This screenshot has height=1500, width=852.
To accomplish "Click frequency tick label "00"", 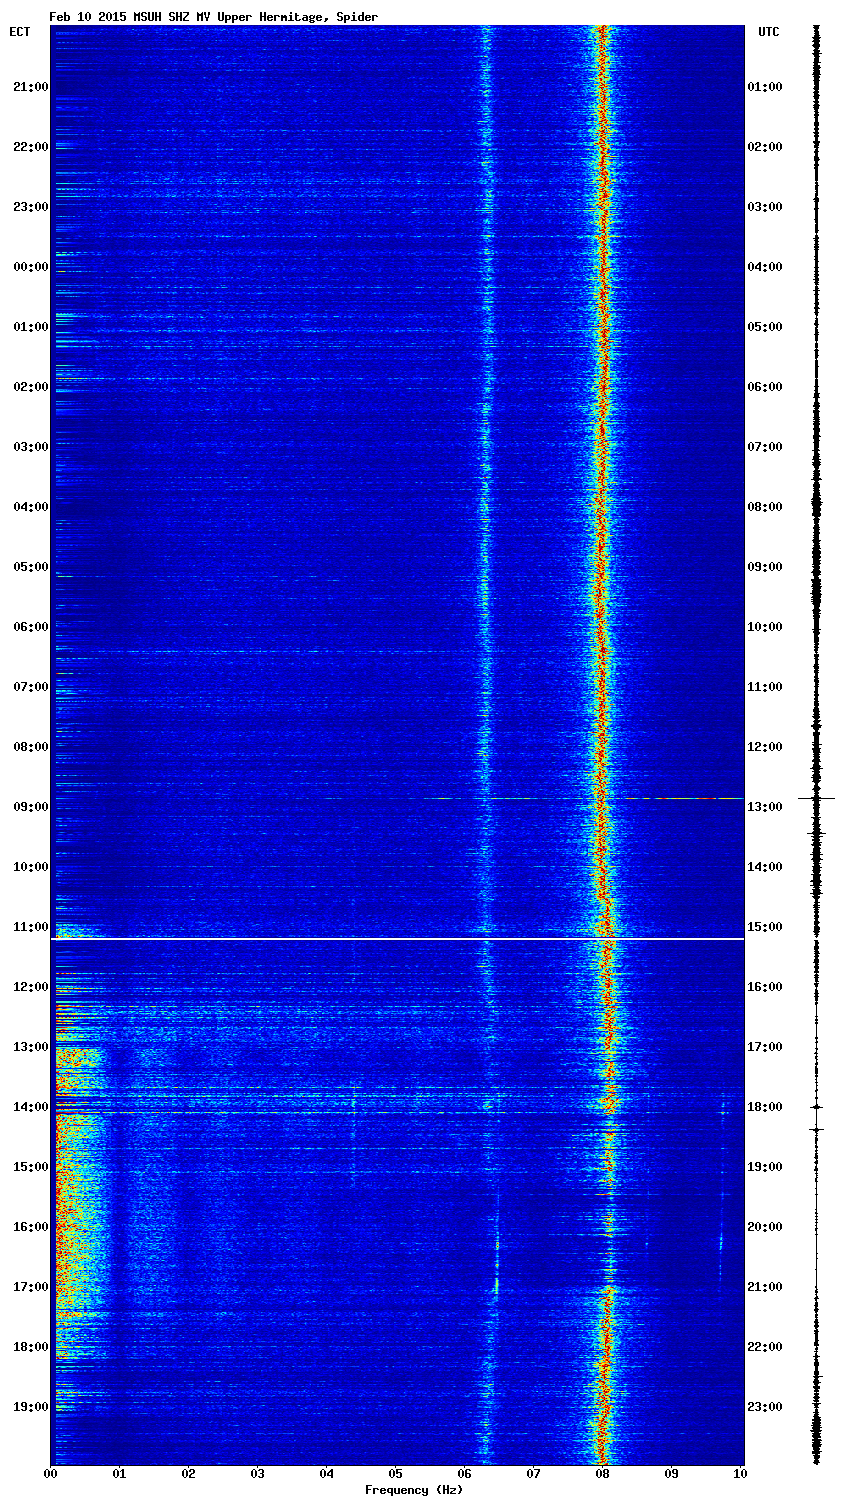I will pos(50,1474).
